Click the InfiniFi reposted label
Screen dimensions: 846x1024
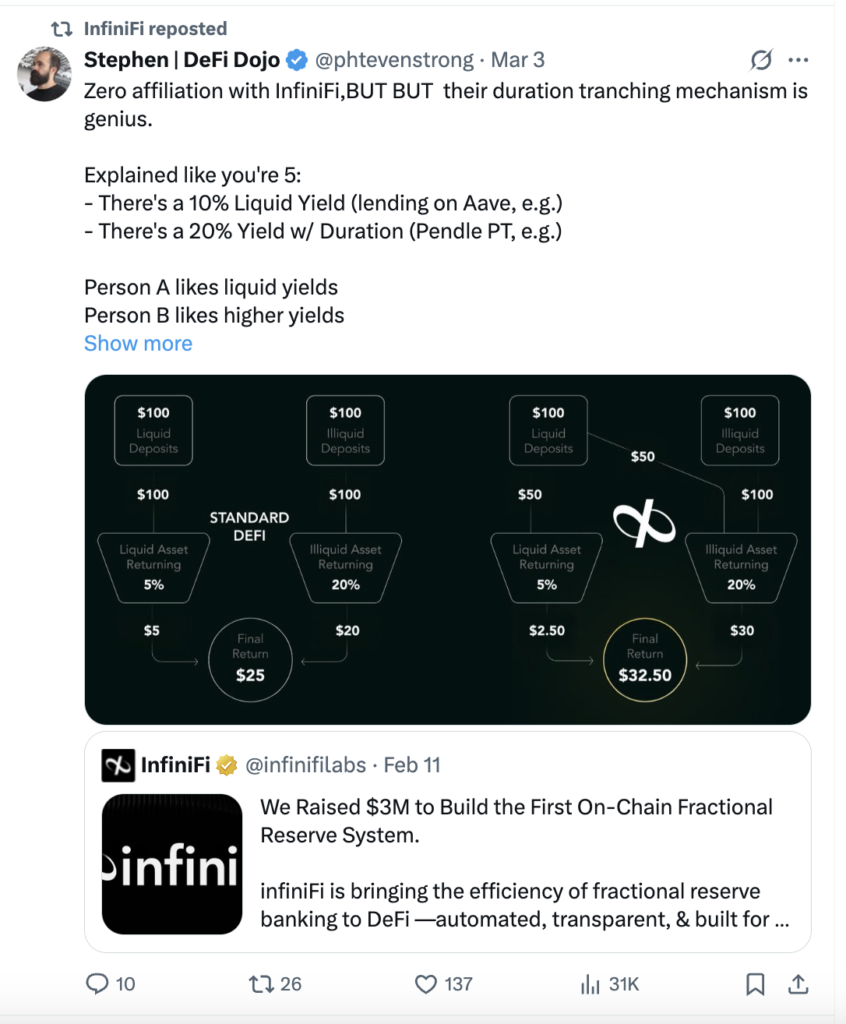[155, 29]
